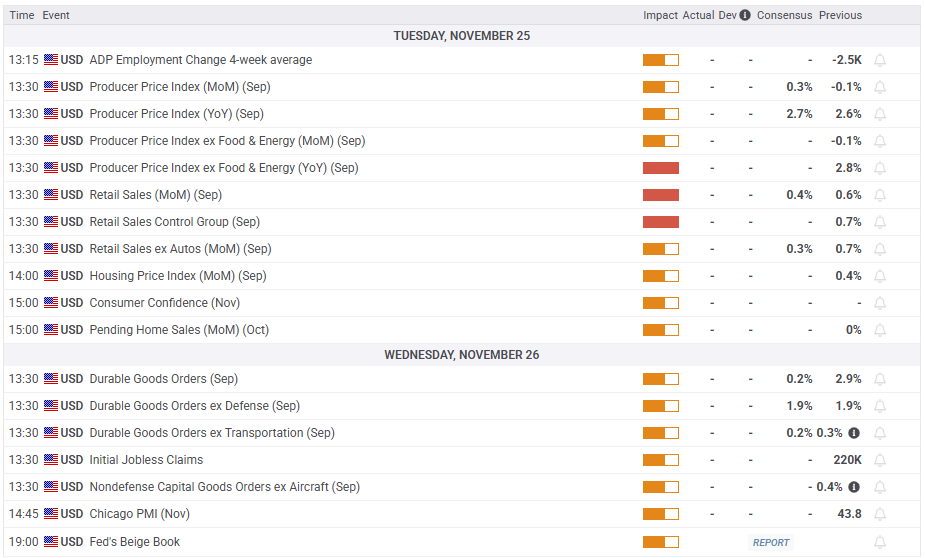Open the Fed's Beige Book REPORT link
This screenshot has height=558, width=925.
pos(771,542)
